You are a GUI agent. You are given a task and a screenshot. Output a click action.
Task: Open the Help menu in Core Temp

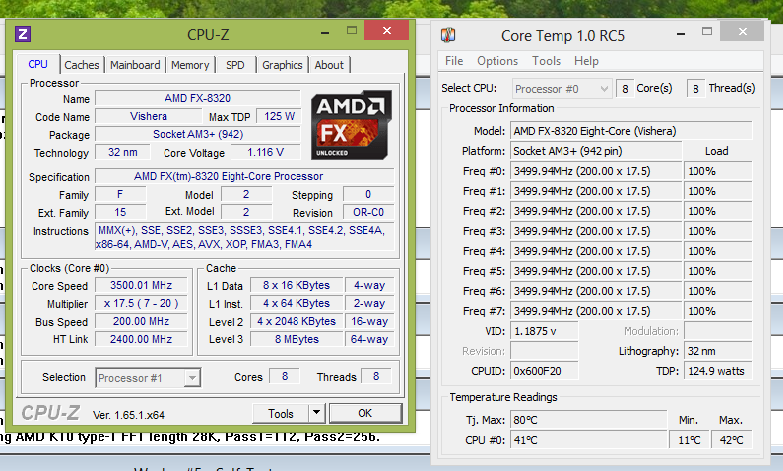point(586,61)
